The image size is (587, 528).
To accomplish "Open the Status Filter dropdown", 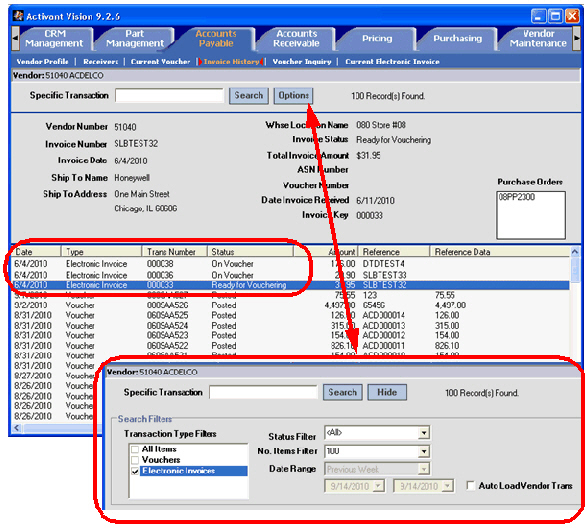I will [x=423, y=433].
